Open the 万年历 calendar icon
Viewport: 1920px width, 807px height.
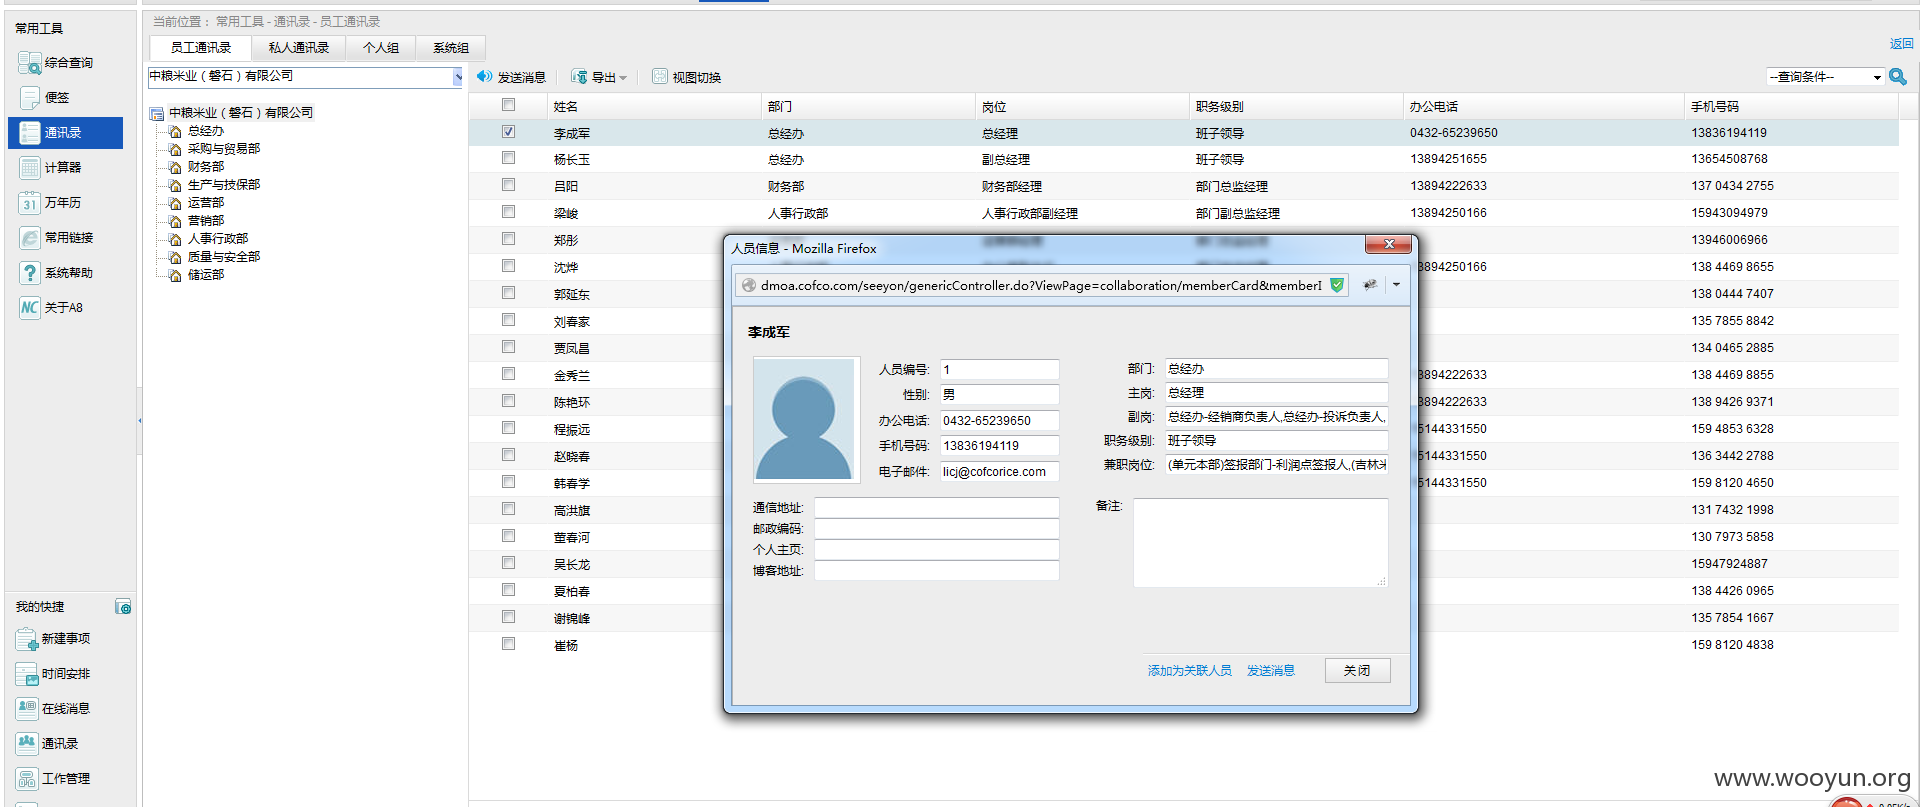point(30,203)
